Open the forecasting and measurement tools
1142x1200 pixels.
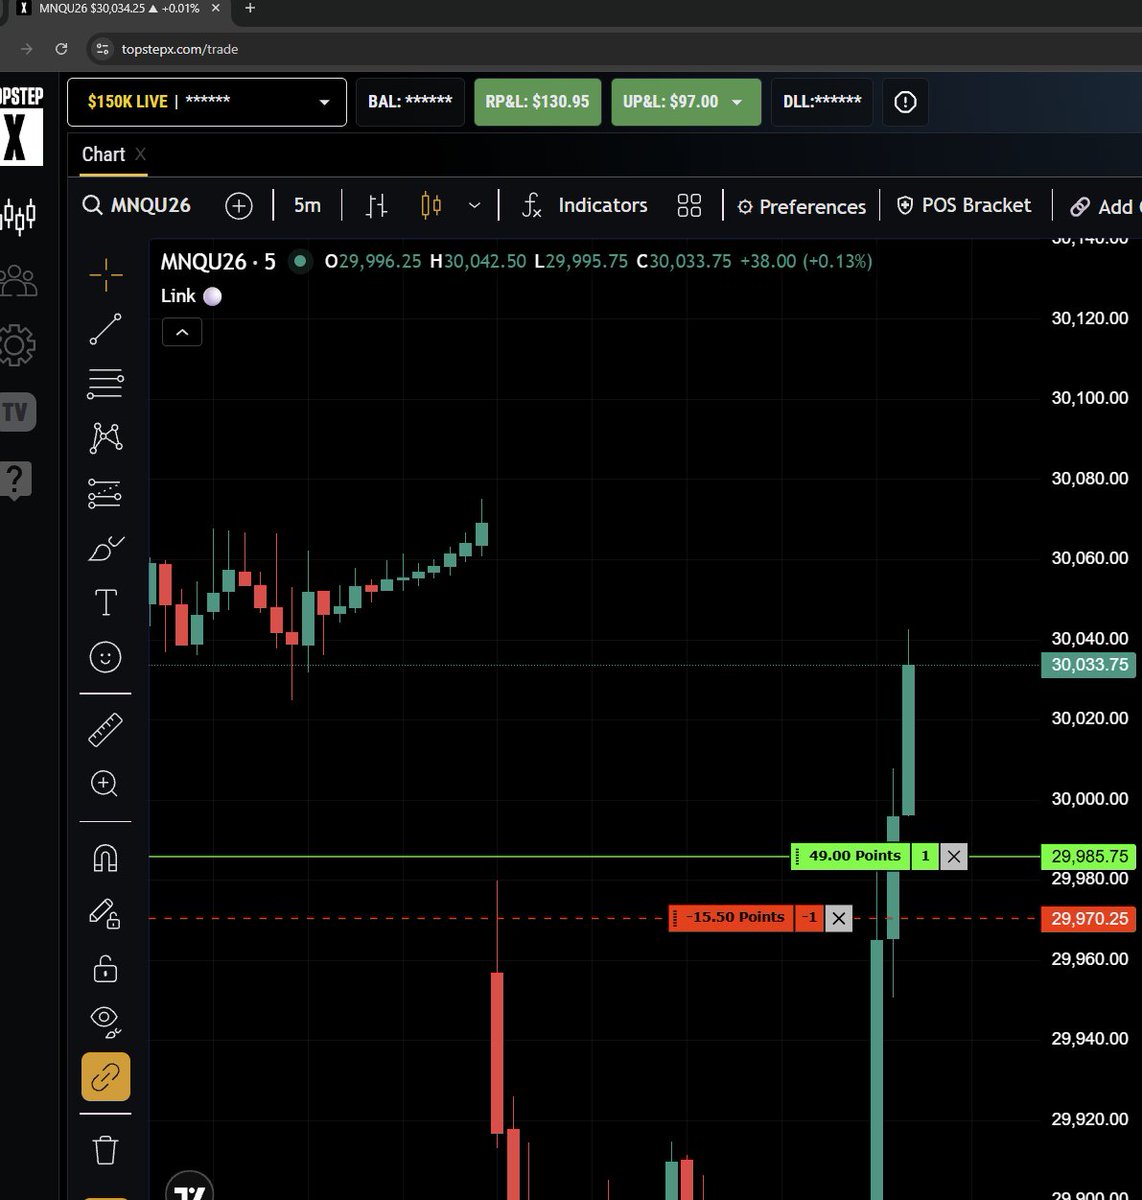106,493
